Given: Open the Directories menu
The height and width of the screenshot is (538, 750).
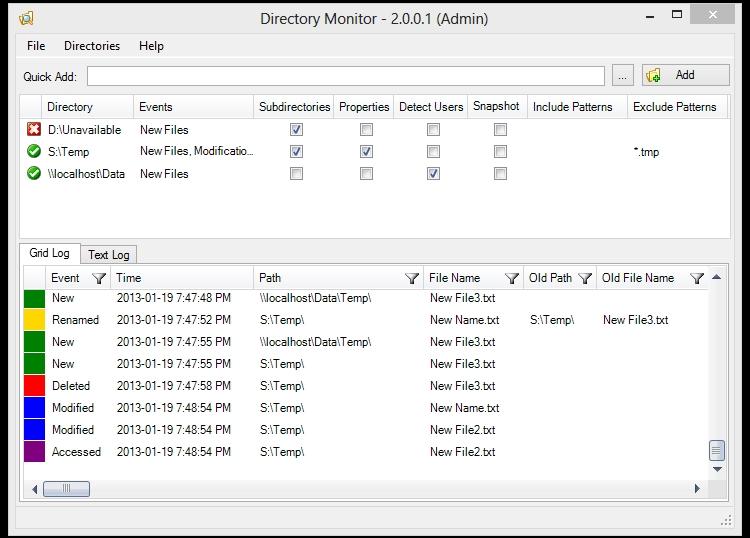Looking at the screenshot, I should coord(92,46).
